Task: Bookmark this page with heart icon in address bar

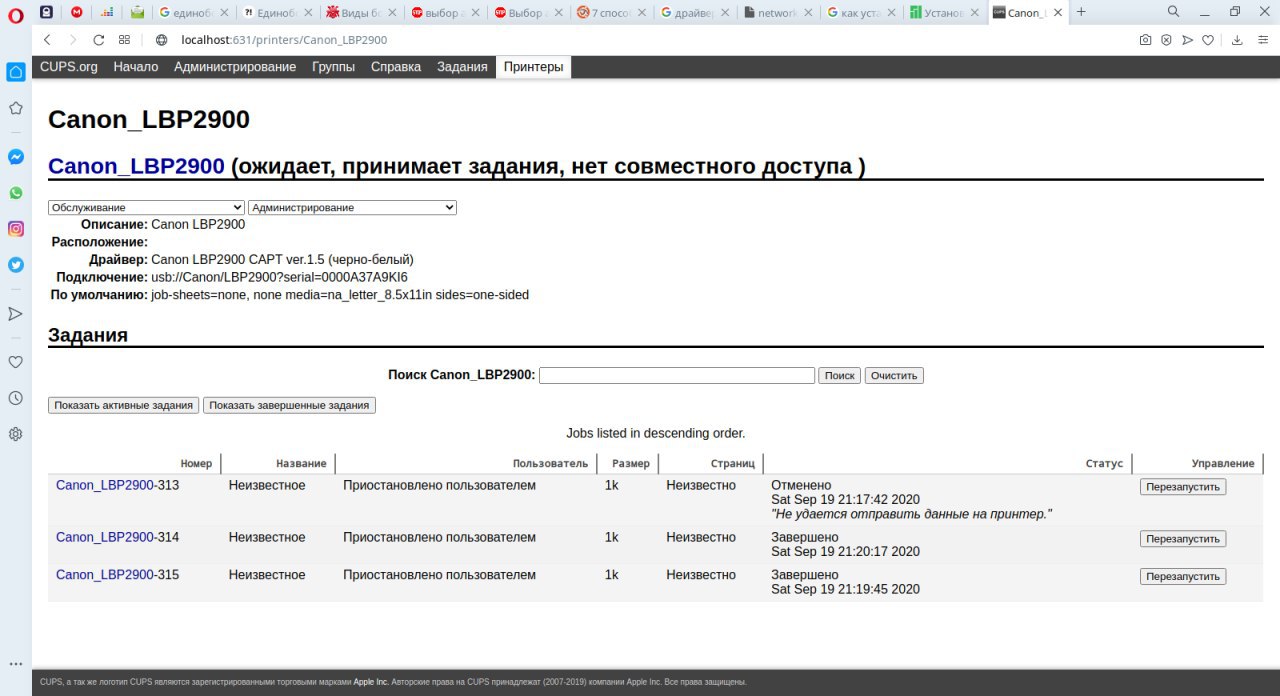Action: click(1208, 40)
